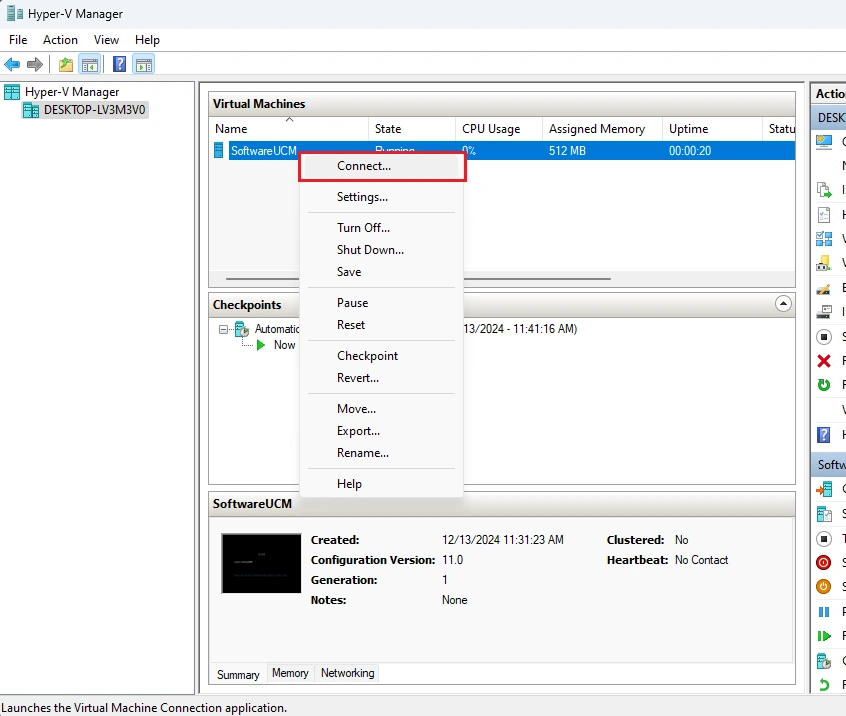This screenshot has width=846, height=716.
Task: Click Quick Create monitor icon in Actions pane
Action: click(x=823, y=142)
